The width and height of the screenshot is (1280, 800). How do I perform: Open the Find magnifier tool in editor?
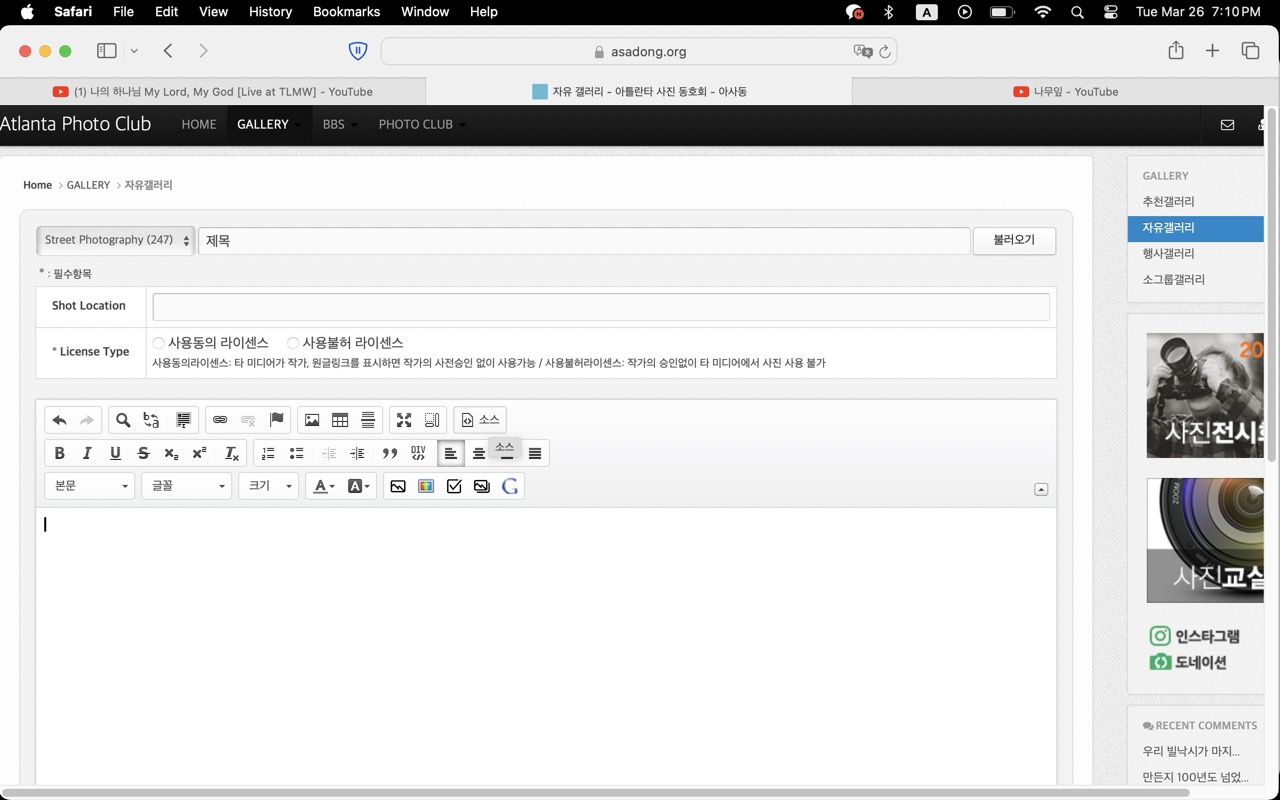point(123,420)
